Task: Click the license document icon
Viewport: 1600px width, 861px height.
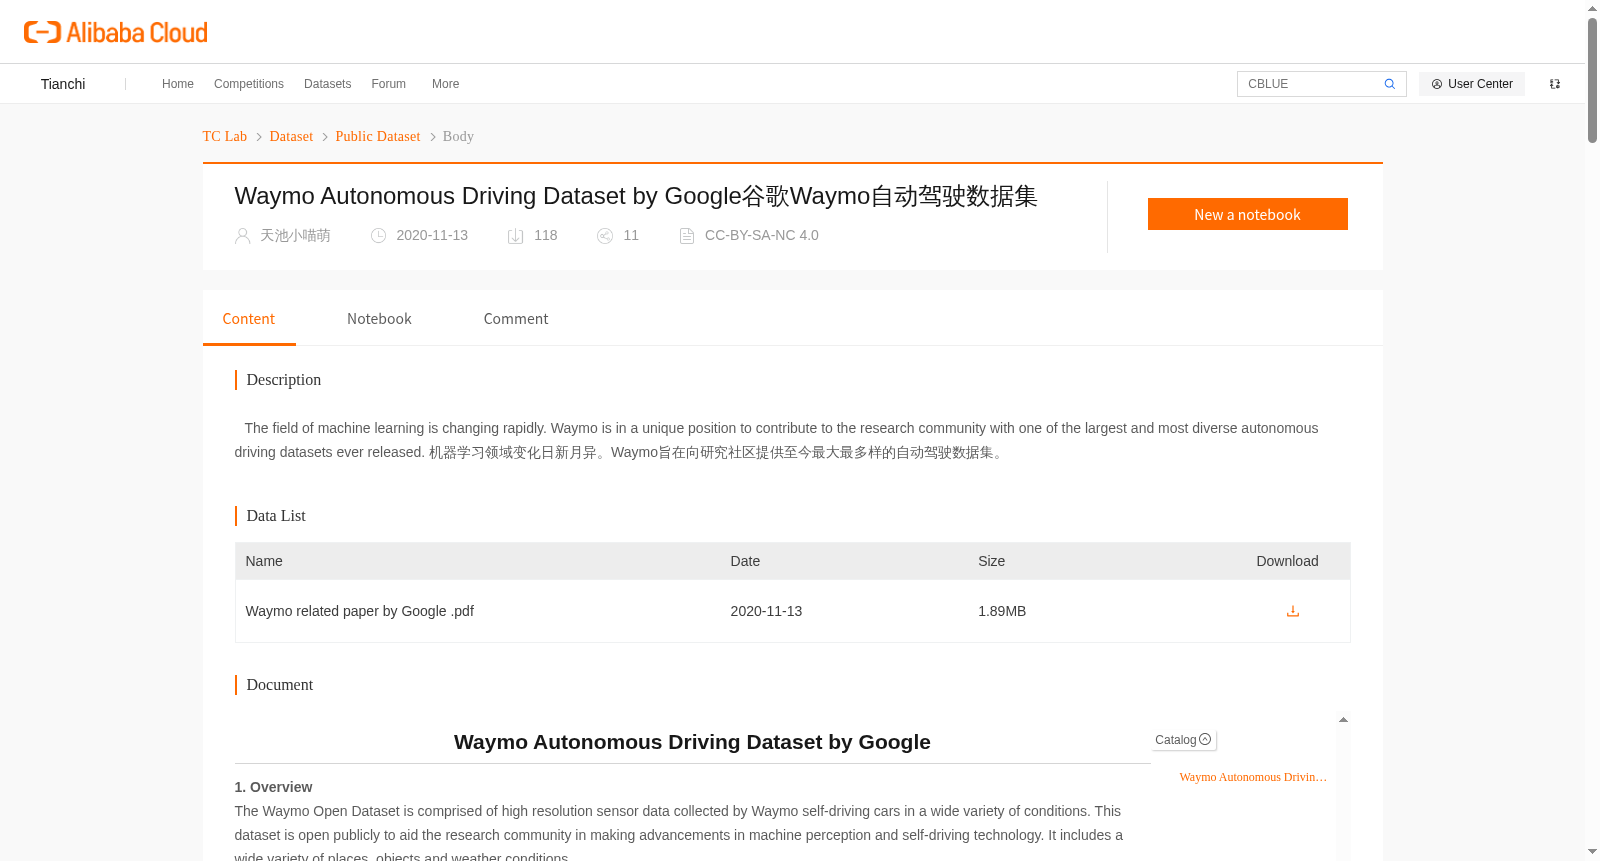Action: pos(687,236)
